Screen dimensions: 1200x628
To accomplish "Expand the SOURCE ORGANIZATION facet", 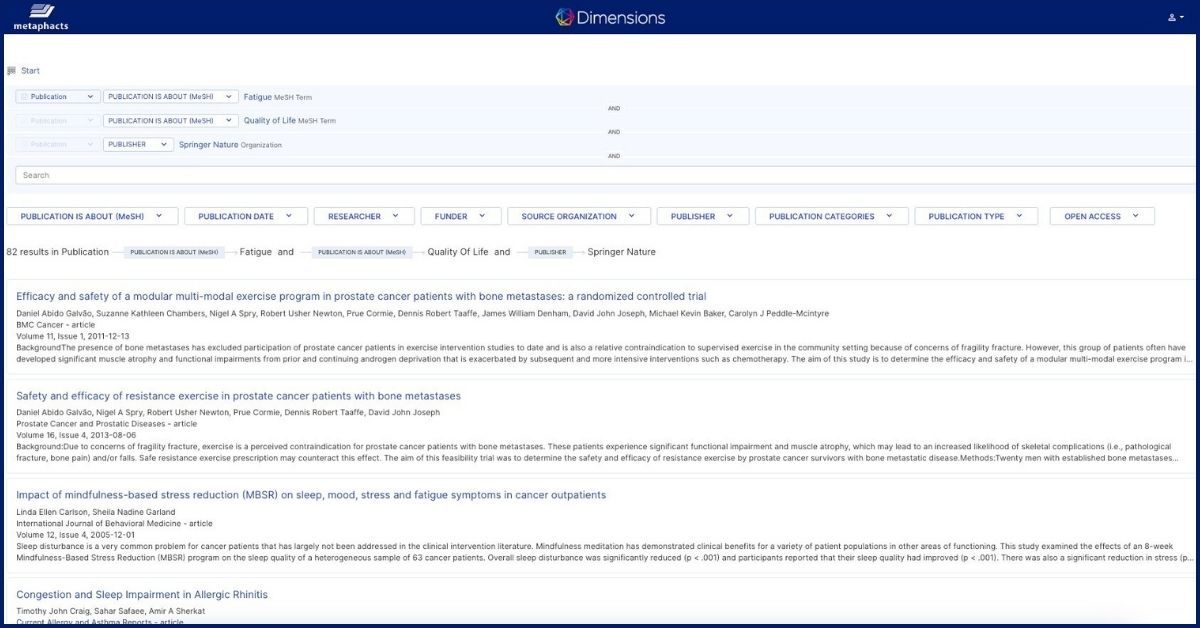I will pyautogui.click(x=579, y=216).
